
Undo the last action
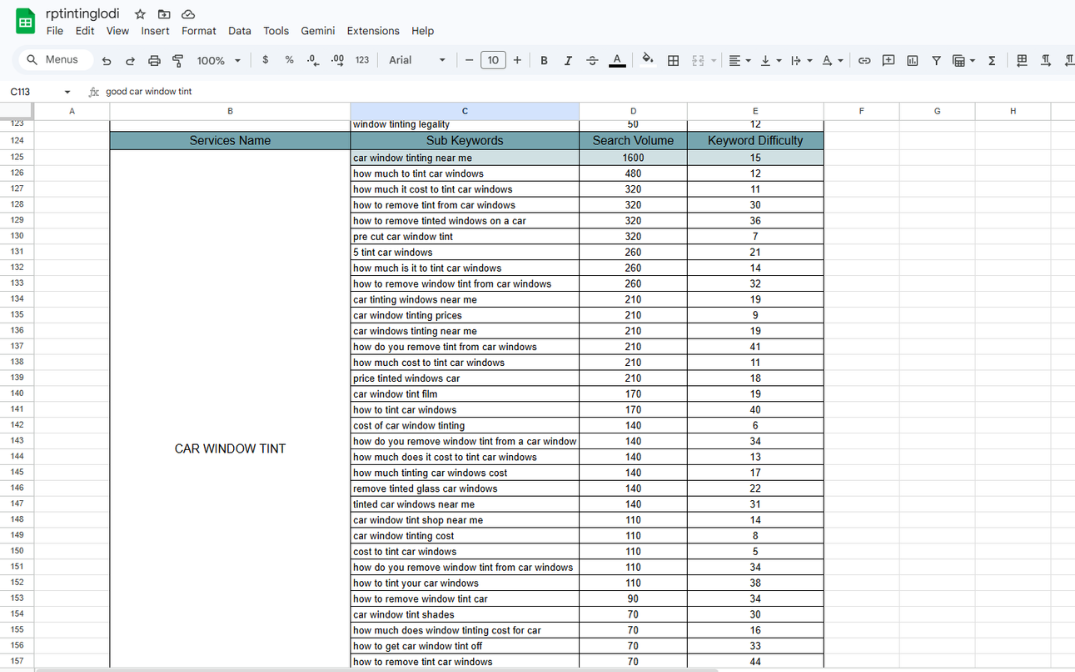(106, 61)
